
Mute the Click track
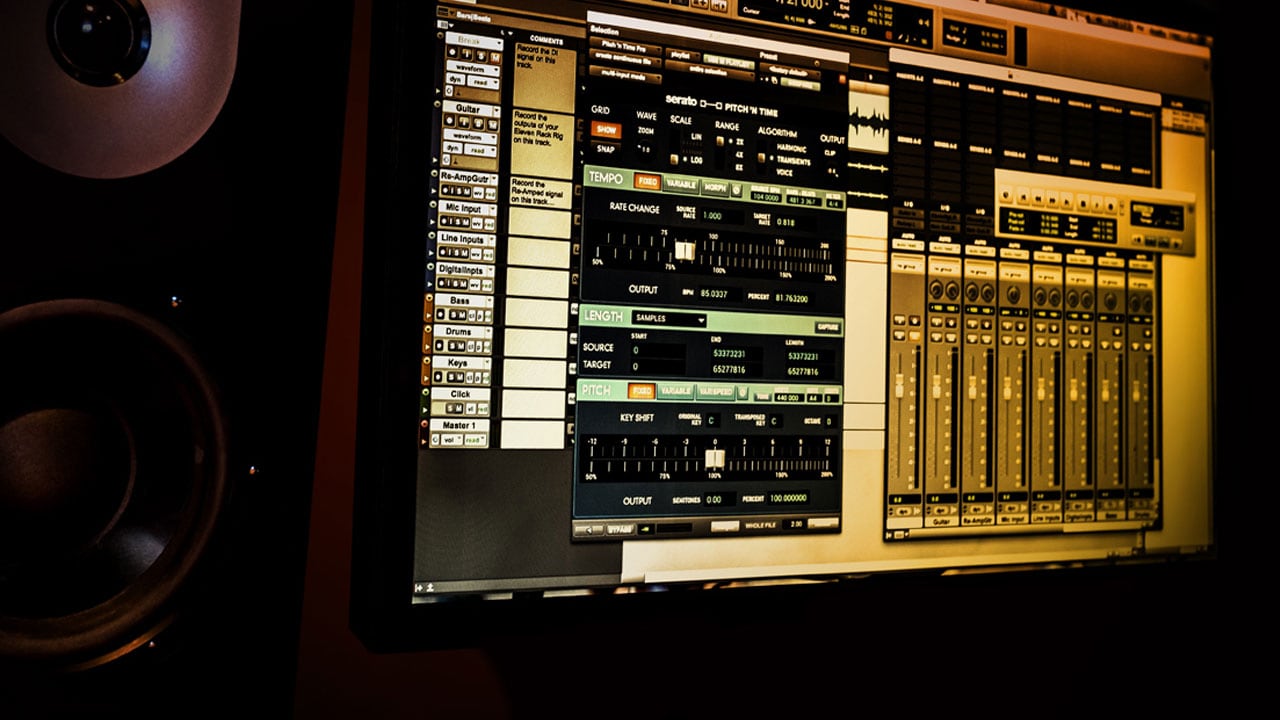(x=459, y=409)
